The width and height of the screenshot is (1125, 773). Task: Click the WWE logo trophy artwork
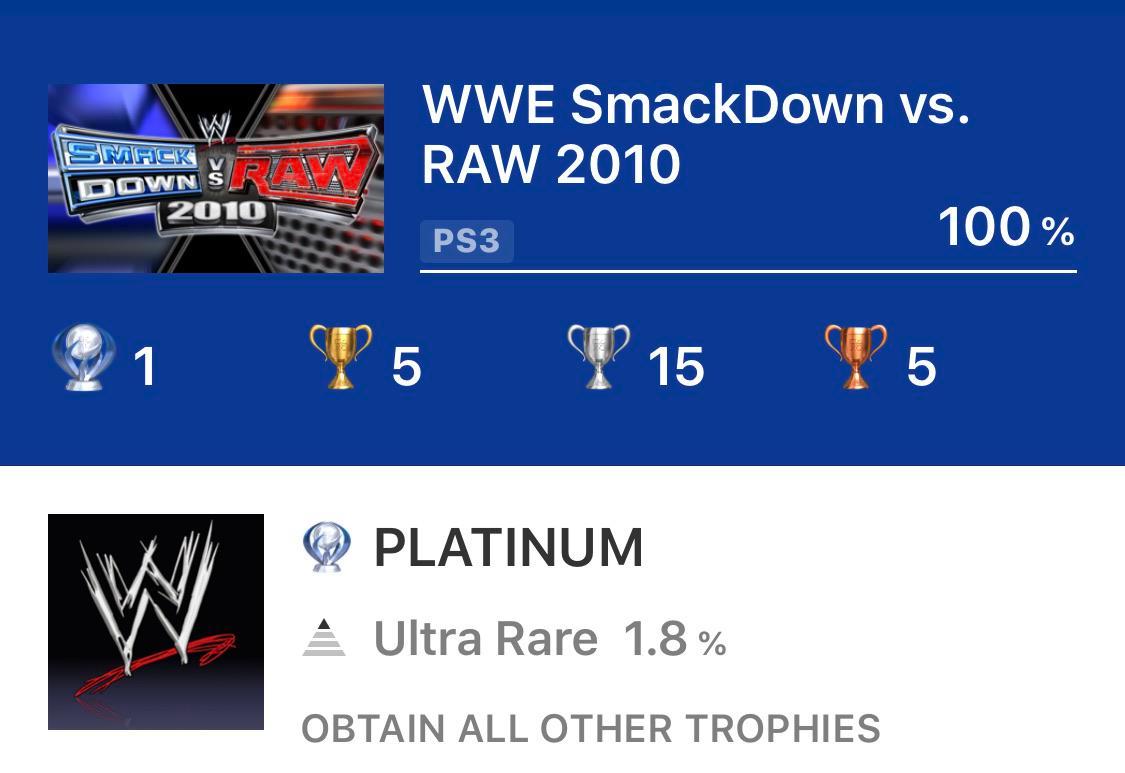click(155, 620)
